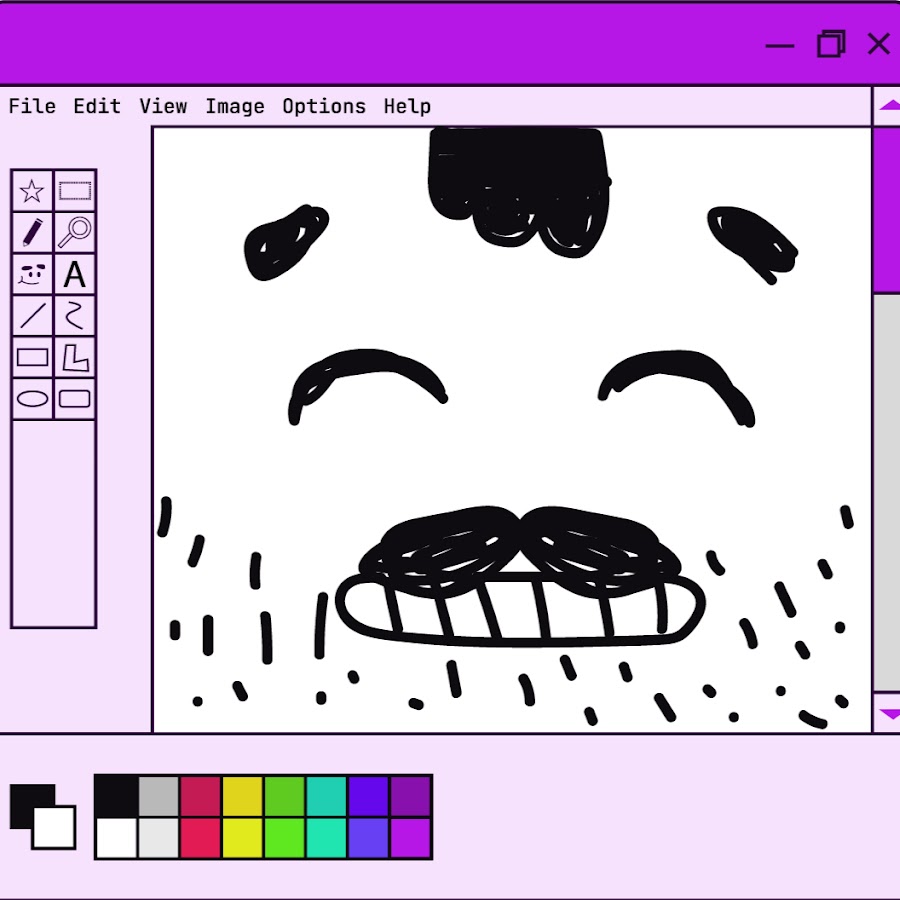Select the polygon shape tool
Screen dimensions: 900x900
point(75,357)
